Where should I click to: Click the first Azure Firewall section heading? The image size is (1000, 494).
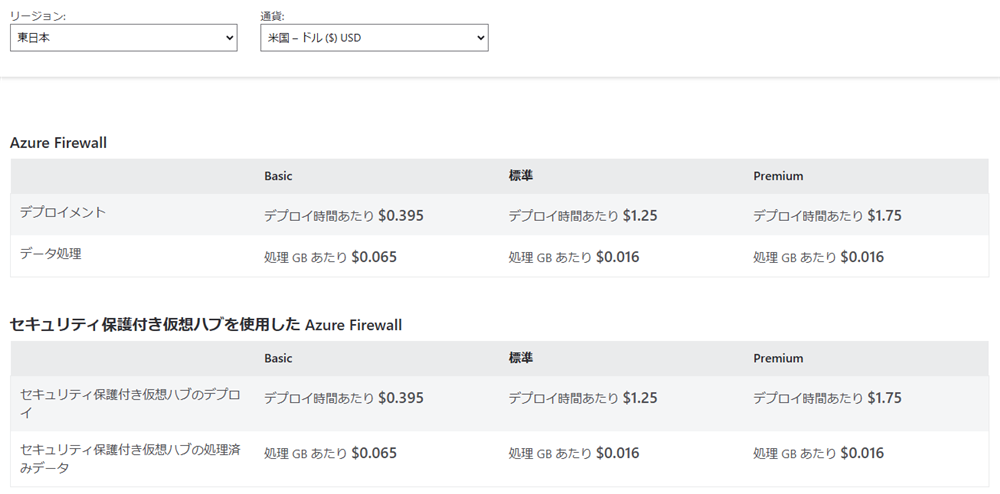[x=58, y=143]
